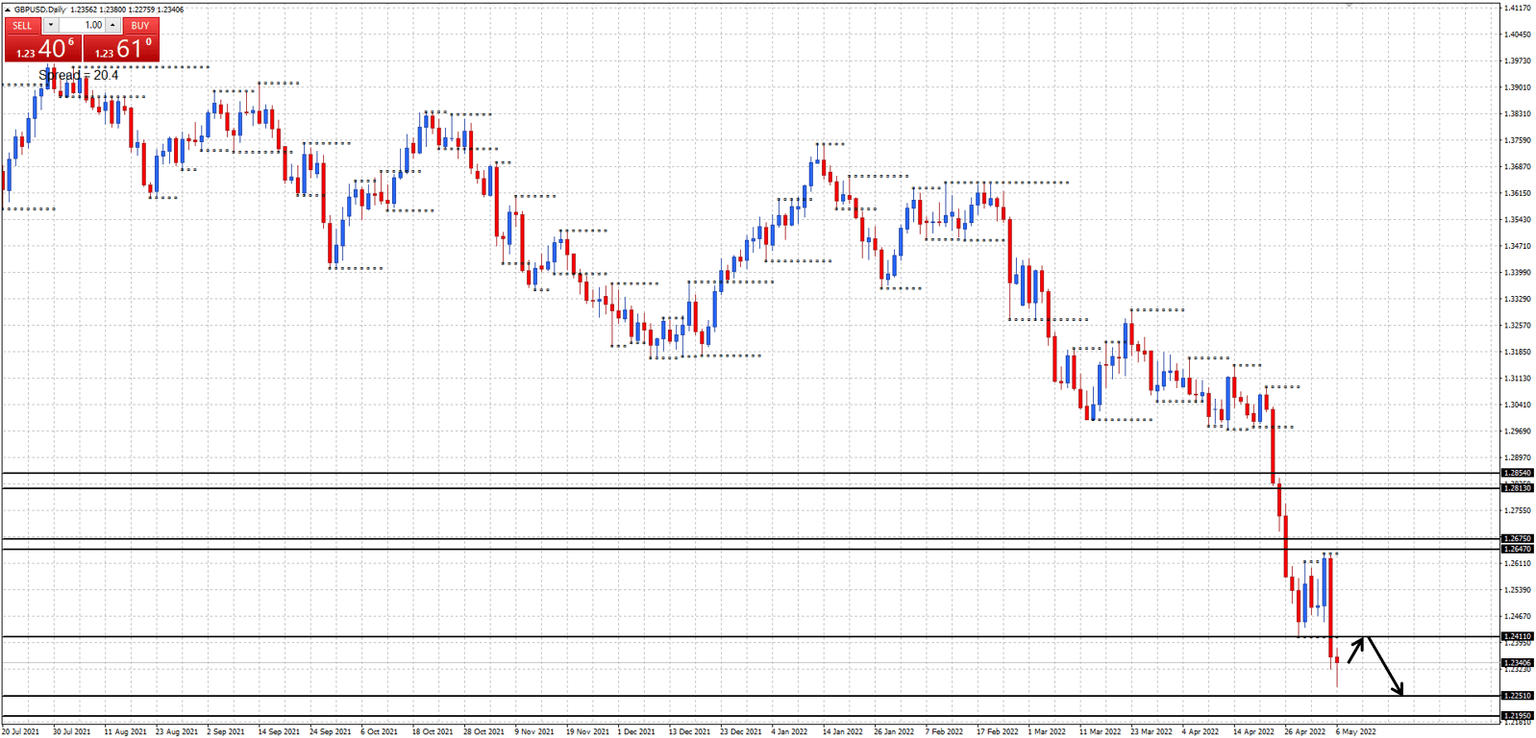Click the 1.26750 horizontal line price tag

(1517, 539)
